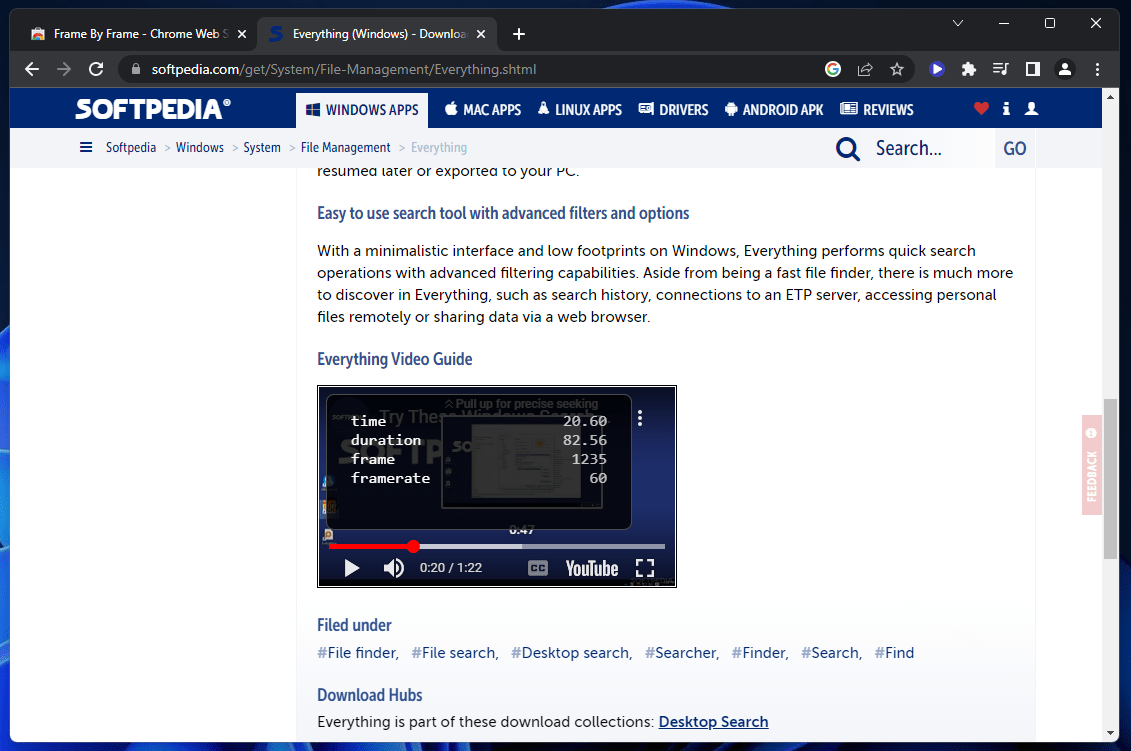Click the search magnifier icon

tap(848, 149)
